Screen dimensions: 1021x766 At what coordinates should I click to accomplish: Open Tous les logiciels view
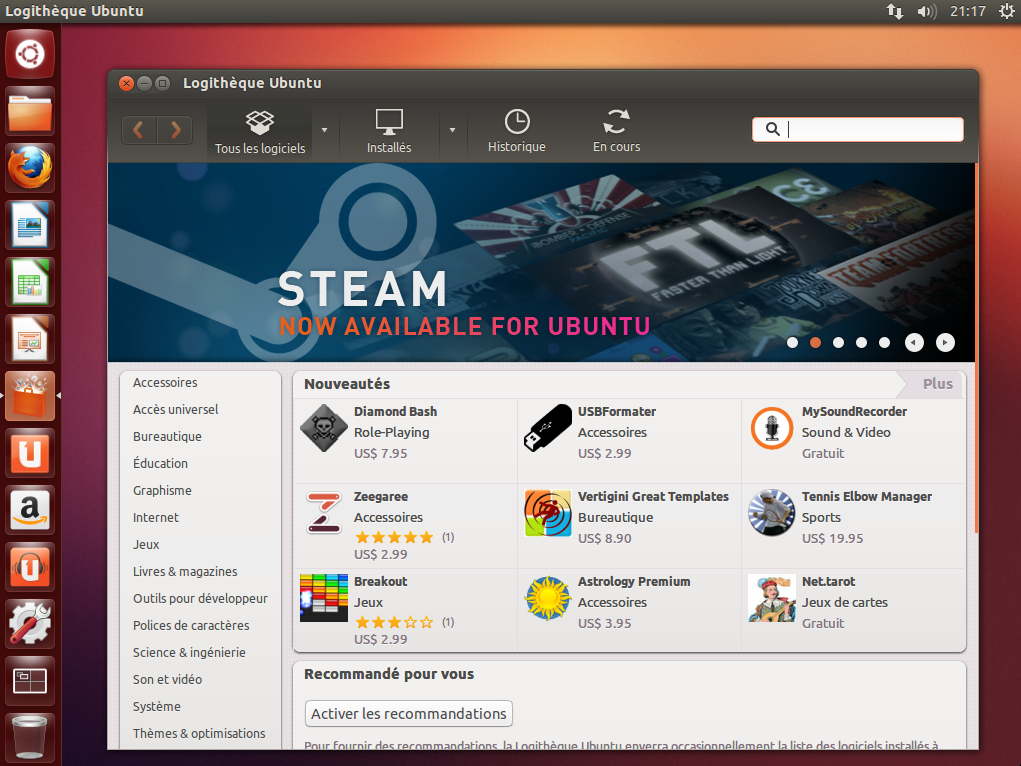pos(260,132)
